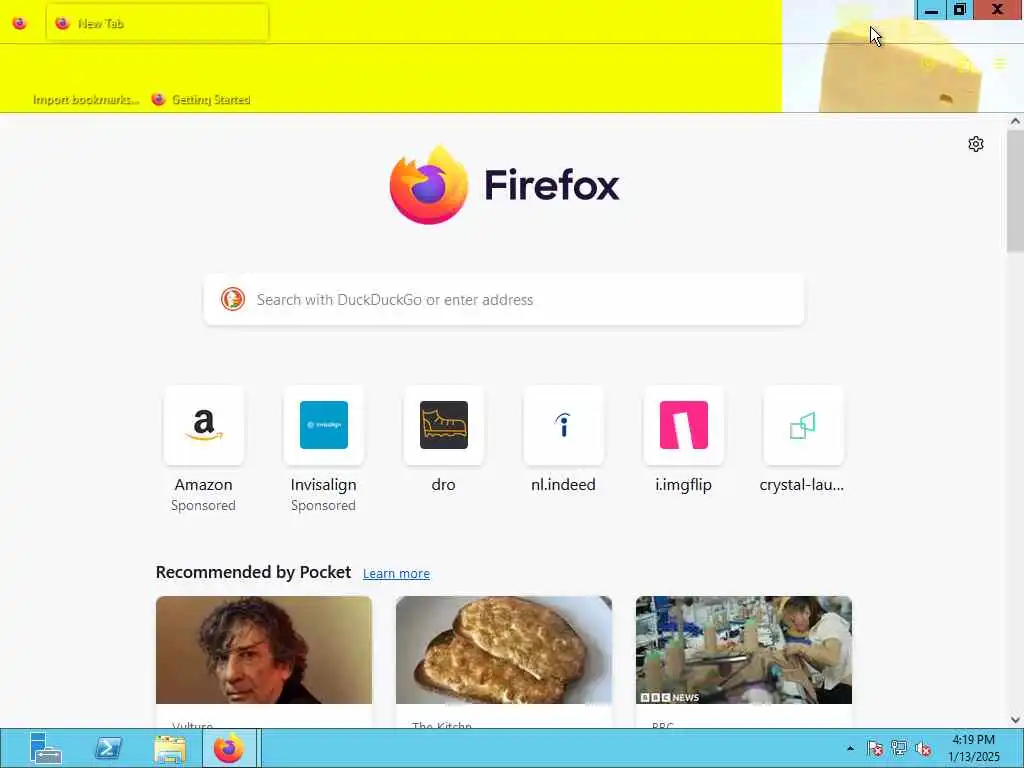Image resolution: width=1024 pixels, height=768 pixels.
Task: Open the BBC News Pocket story thumbnail
Action: pyautogui.click(x=744, y=650)
